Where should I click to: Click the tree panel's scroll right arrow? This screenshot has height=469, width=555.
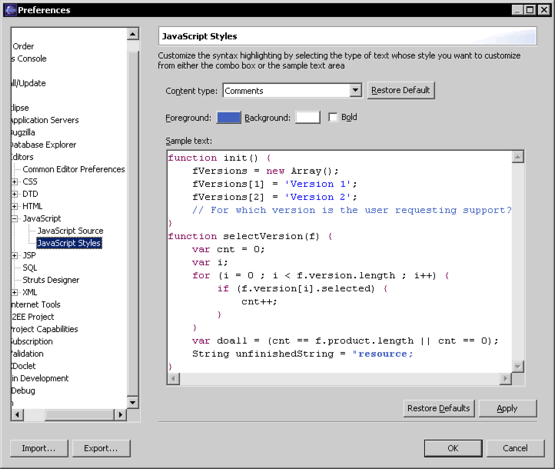(120, 414)
